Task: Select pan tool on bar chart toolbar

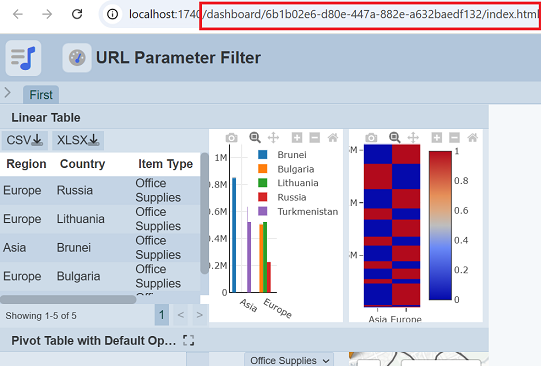Action: pos(273,138)
